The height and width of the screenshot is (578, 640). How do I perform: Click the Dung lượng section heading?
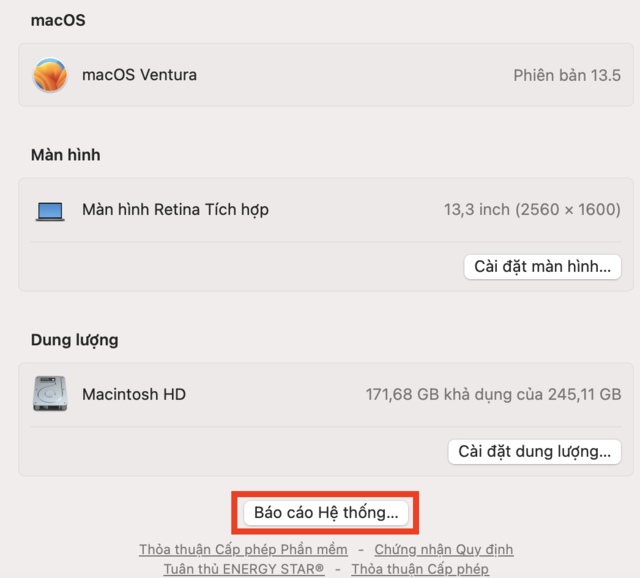tap(74, 340)
